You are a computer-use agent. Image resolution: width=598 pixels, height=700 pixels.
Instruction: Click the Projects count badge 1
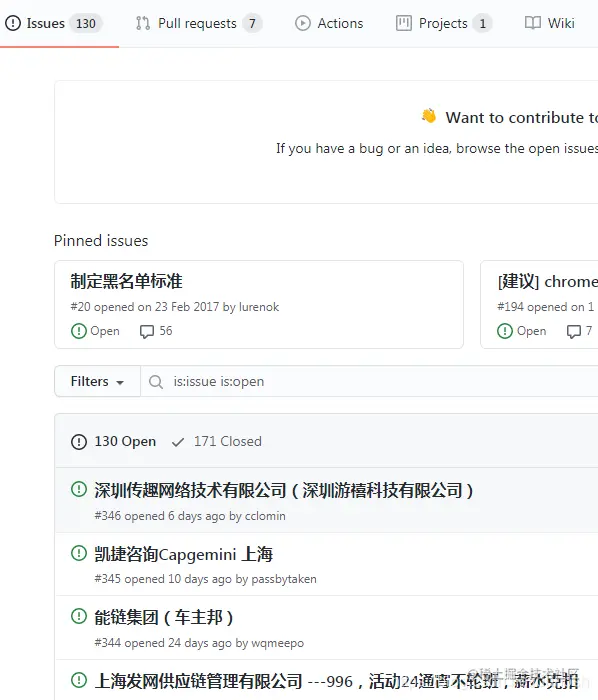(482, 23)
